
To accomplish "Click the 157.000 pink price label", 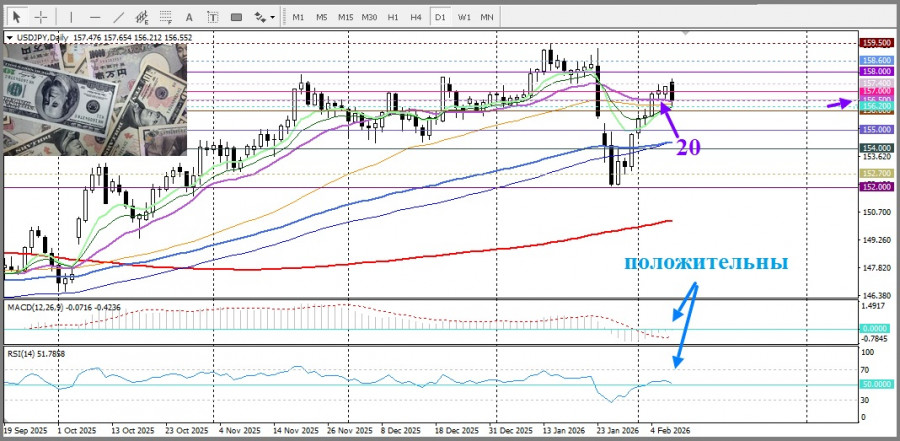I will pyautogui.click(x=876, y=91).
